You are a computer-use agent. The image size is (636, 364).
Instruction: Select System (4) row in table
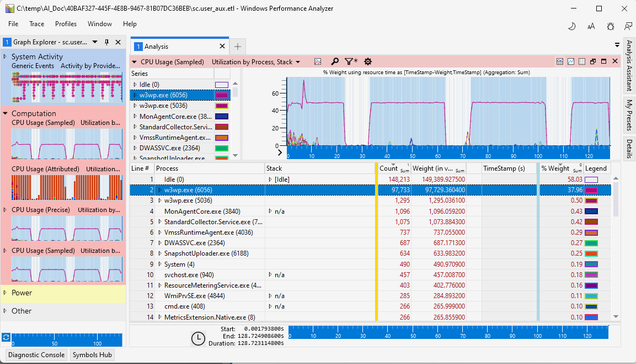tap(370, 264)
